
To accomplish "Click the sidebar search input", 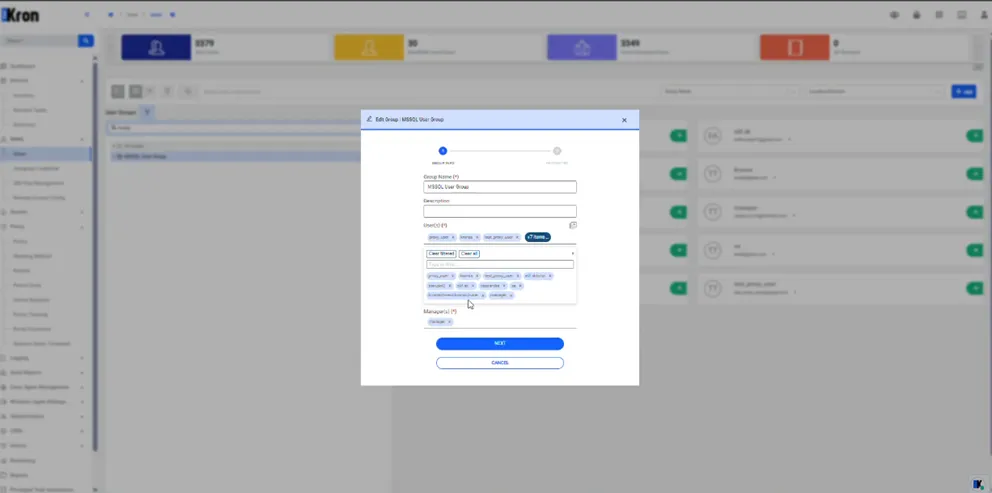I will (39, 41).
